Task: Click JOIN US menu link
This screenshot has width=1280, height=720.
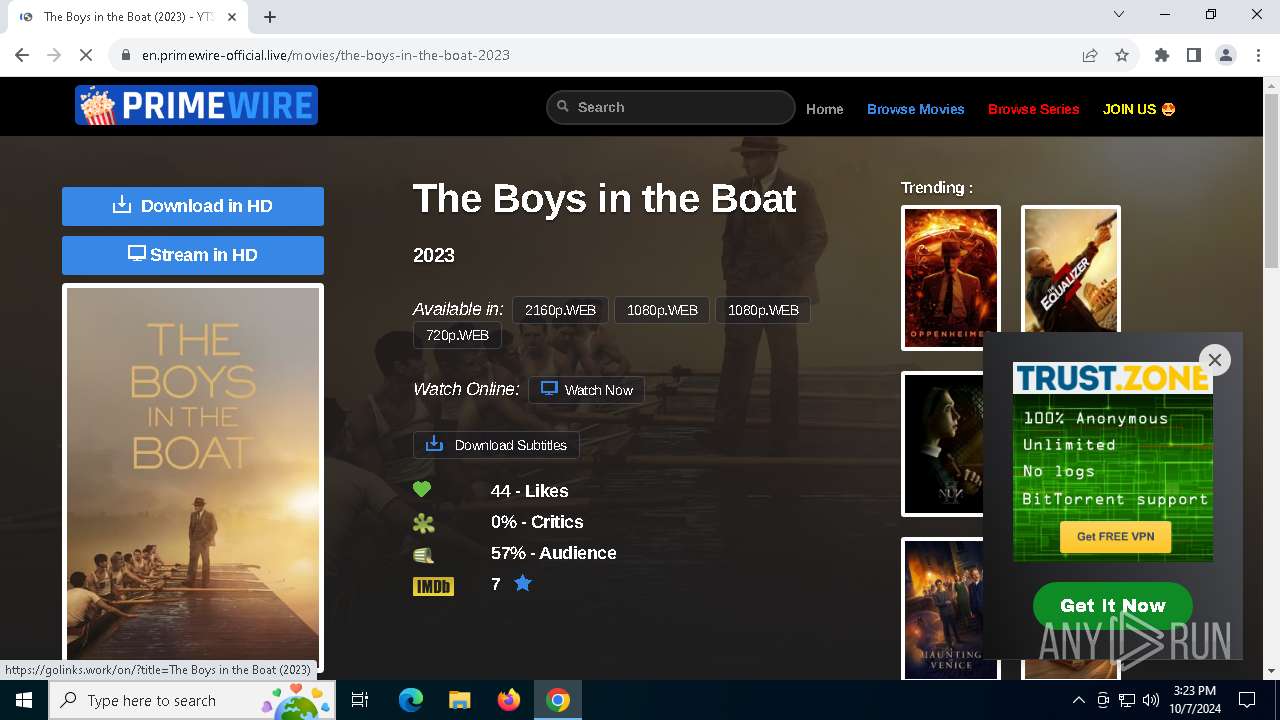Action: pos(1139,109)
